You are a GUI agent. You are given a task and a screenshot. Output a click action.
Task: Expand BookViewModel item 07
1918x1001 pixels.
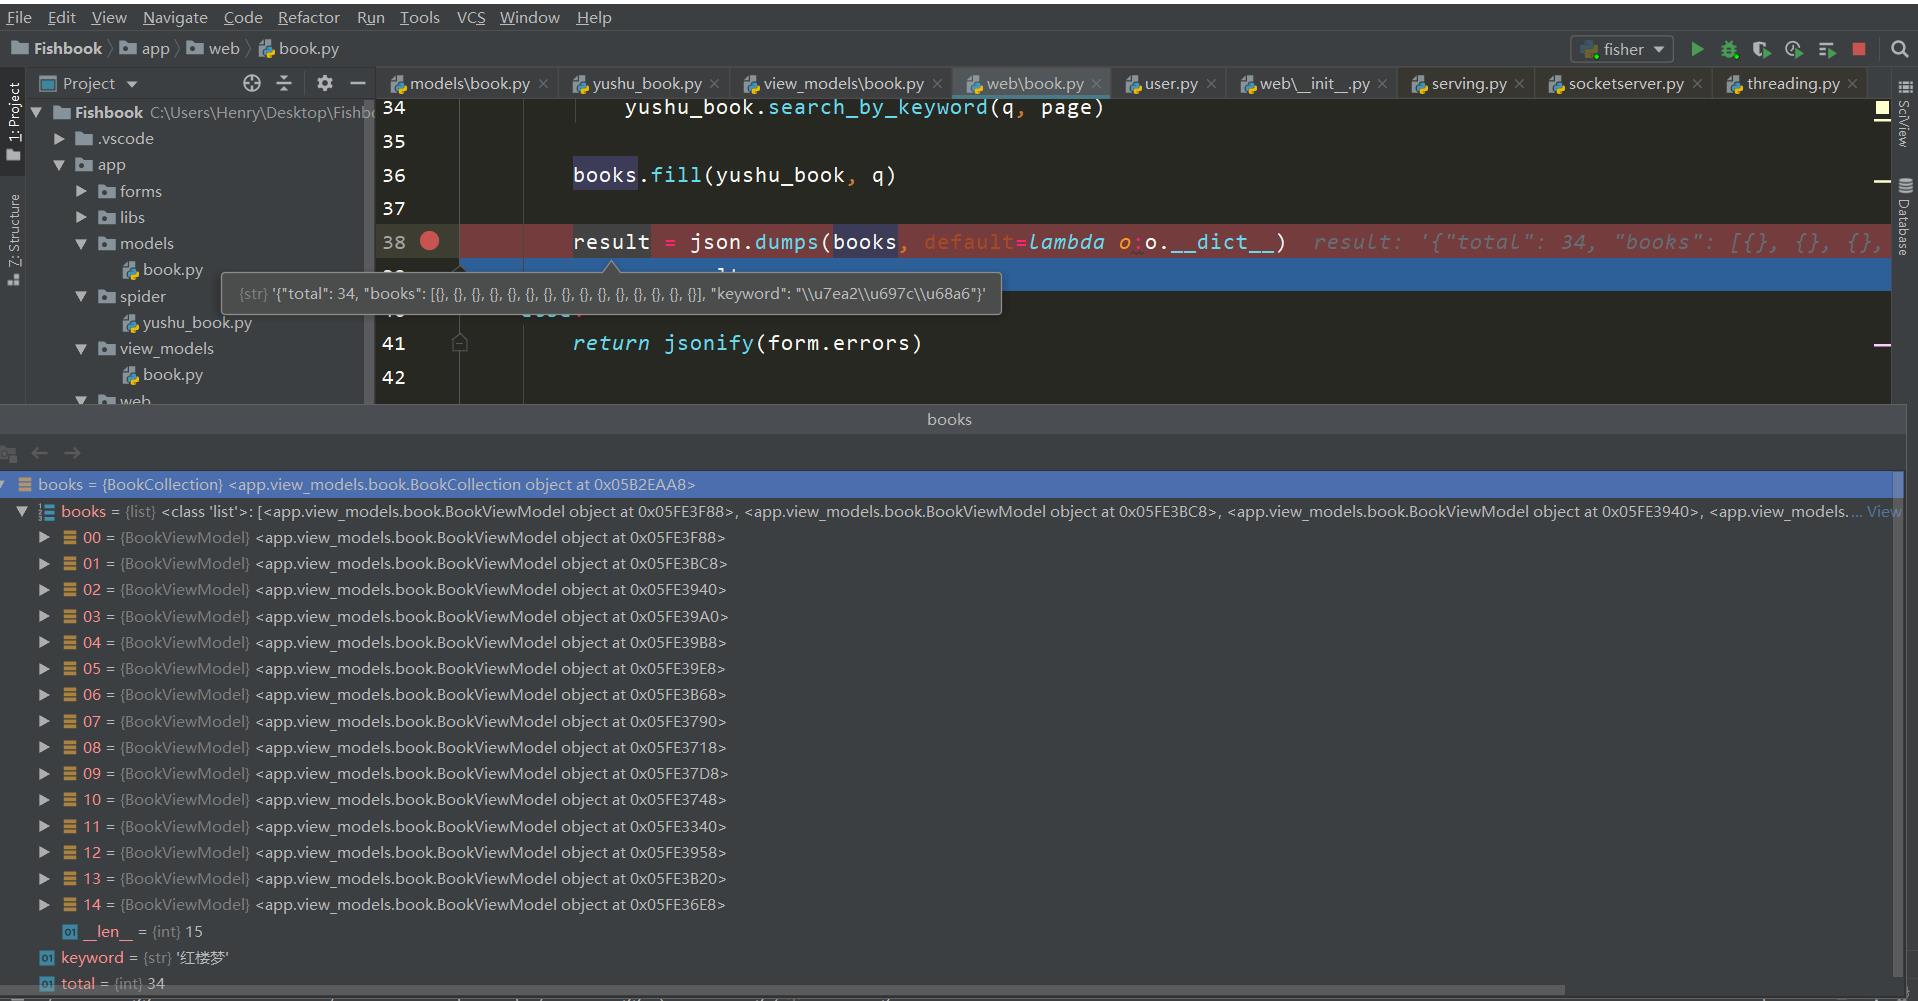[x=44, y=721]
